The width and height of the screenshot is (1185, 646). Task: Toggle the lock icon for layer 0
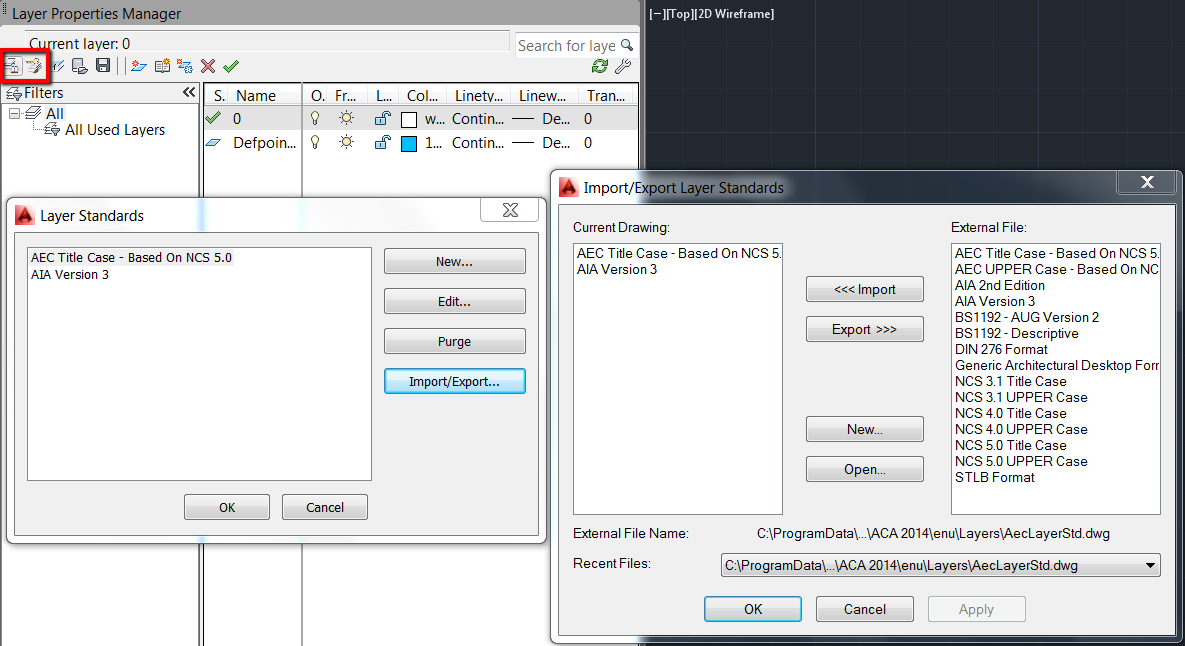tap(382, 119)
